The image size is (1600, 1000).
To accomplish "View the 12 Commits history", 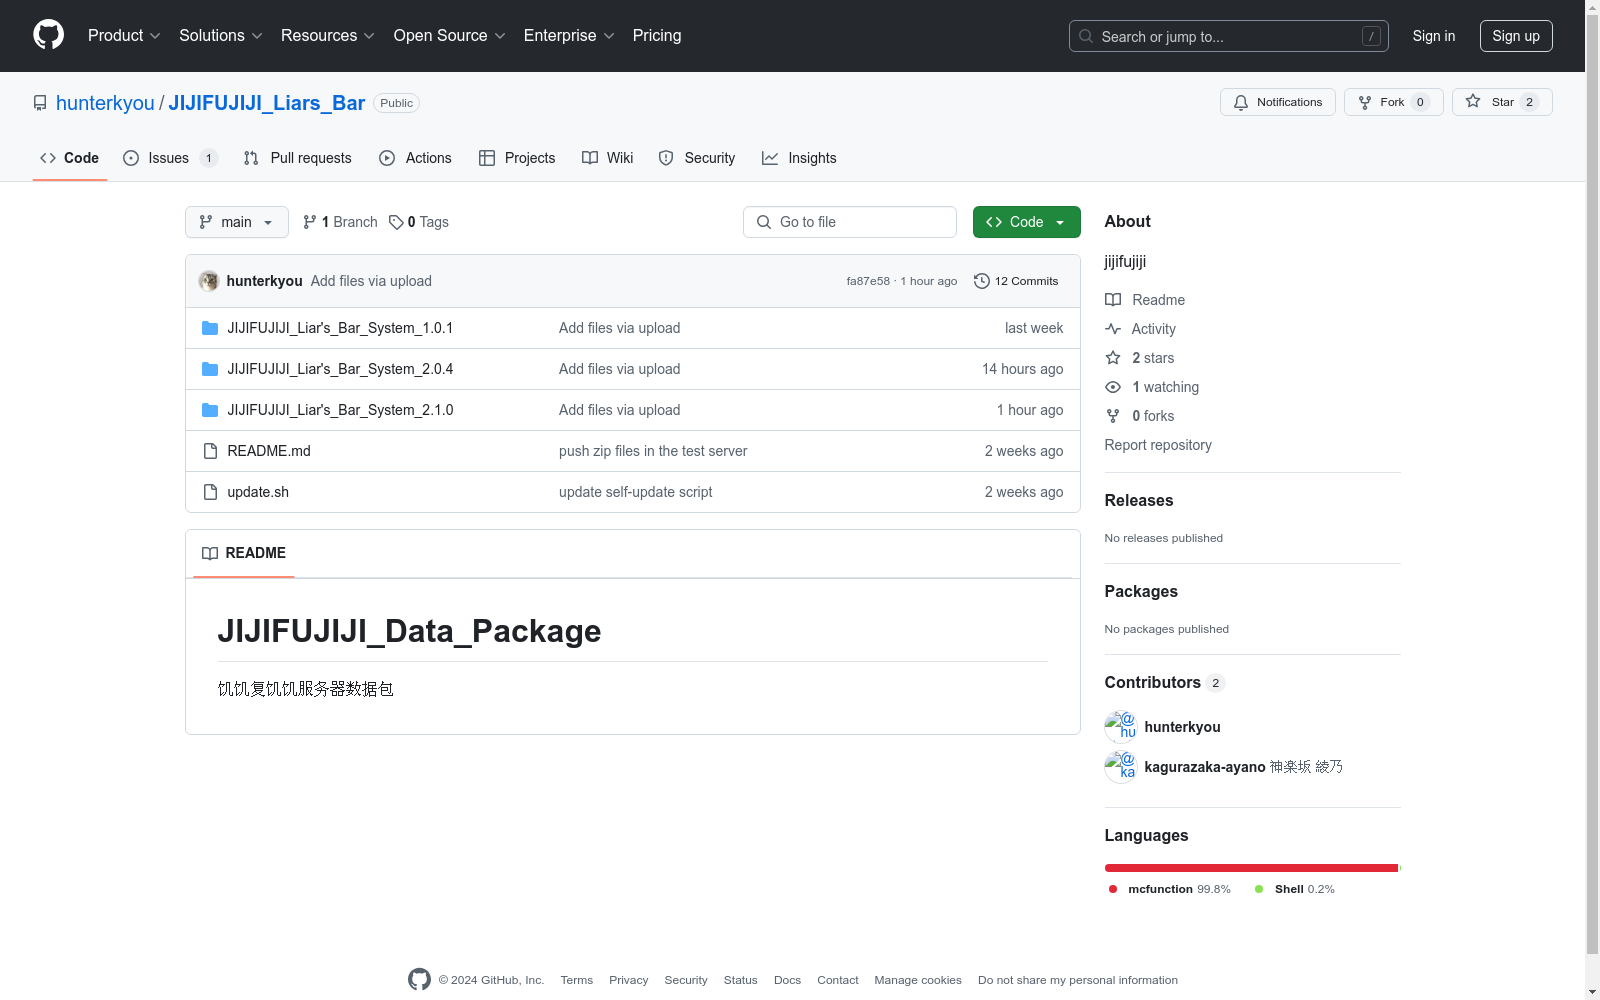I will [1016, 281].
